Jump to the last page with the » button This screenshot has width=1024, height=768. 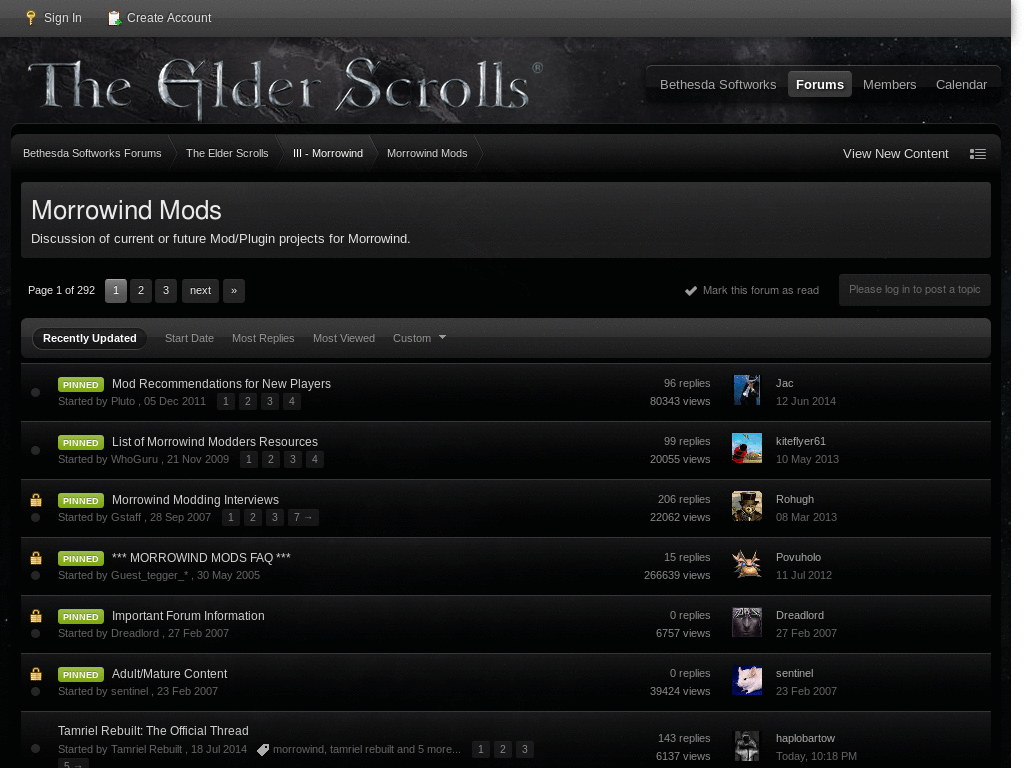[x=234, y=291]
